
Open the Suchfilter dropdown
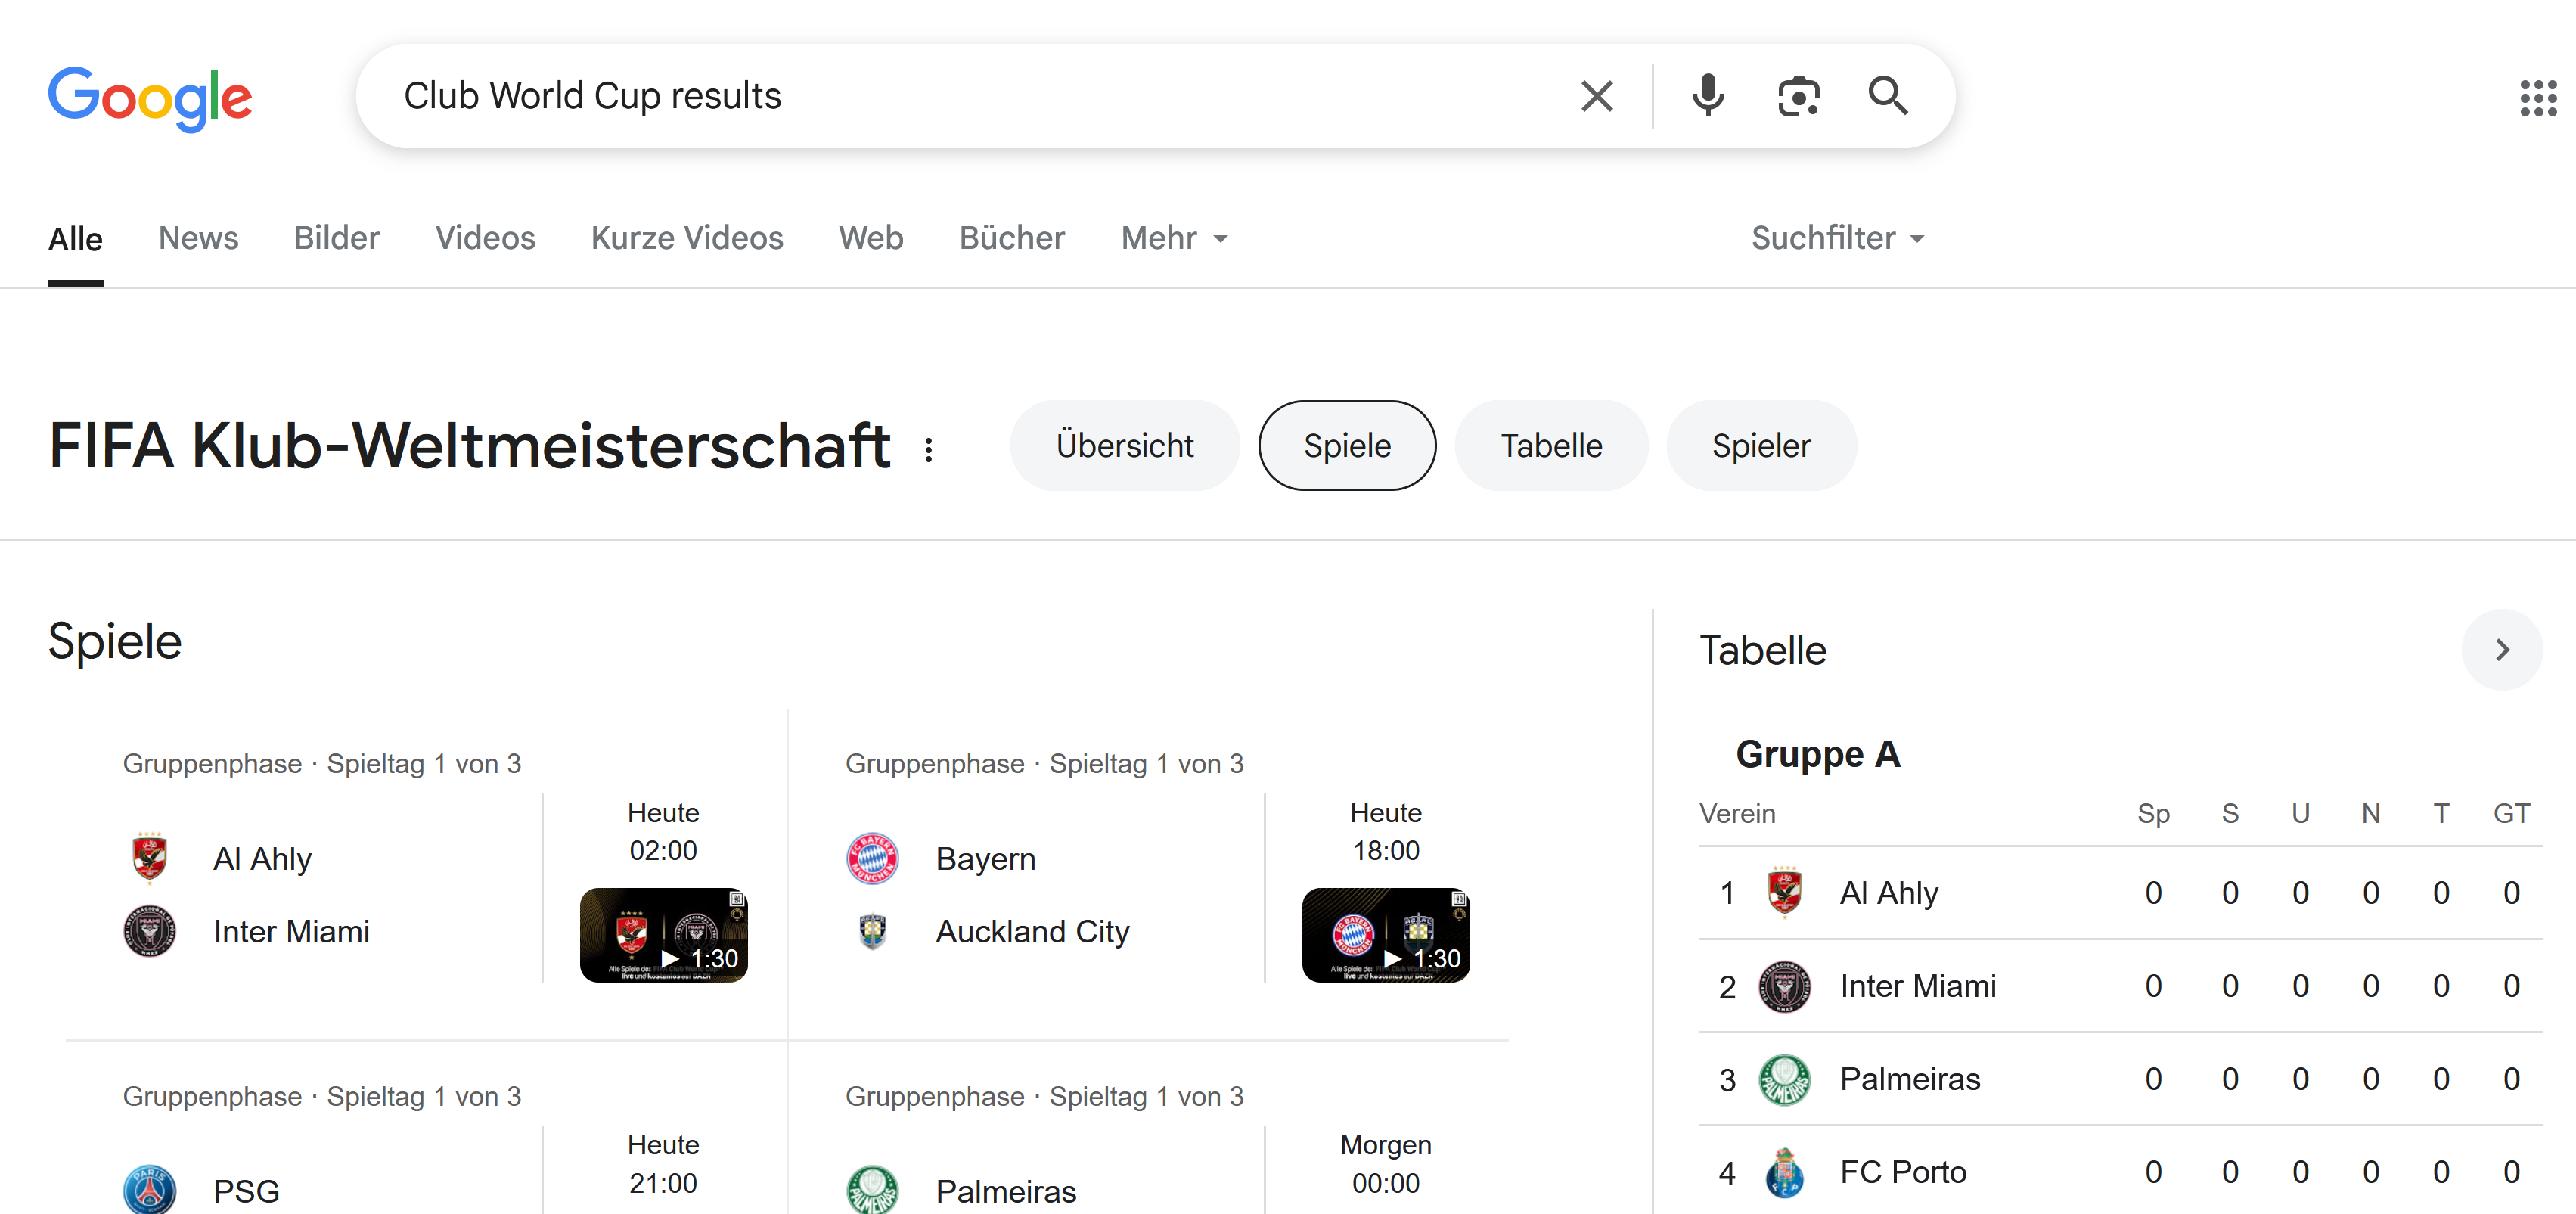(1837, 238)
